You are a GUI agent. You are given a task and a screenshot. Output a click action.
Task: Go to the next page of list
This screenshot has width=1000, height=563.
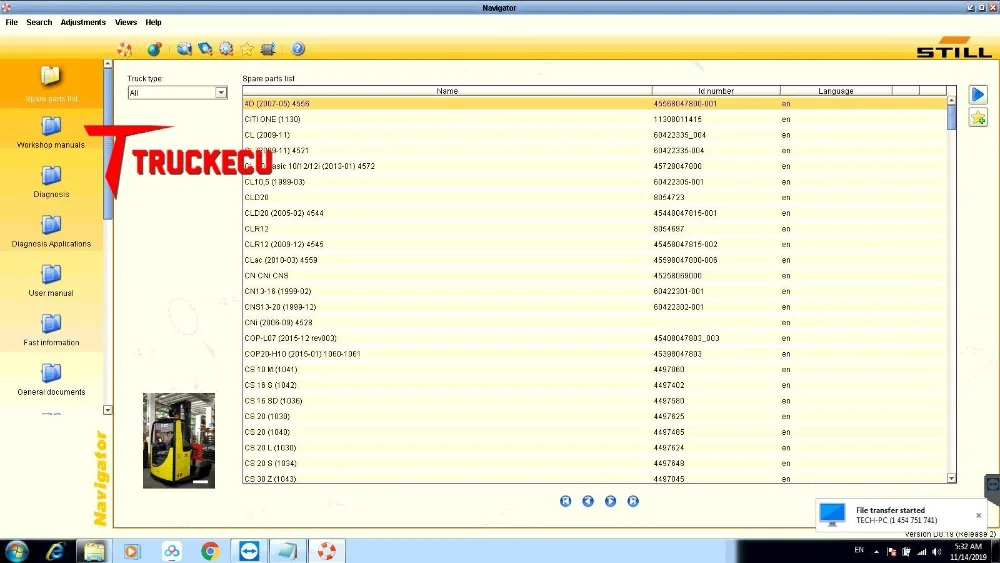[610, 501]
